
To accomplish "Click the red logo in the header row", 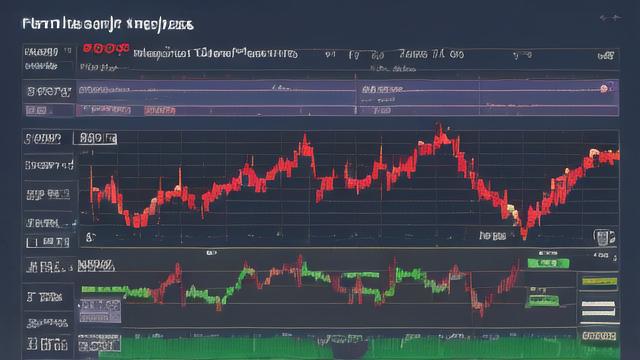I will (106, 49).
